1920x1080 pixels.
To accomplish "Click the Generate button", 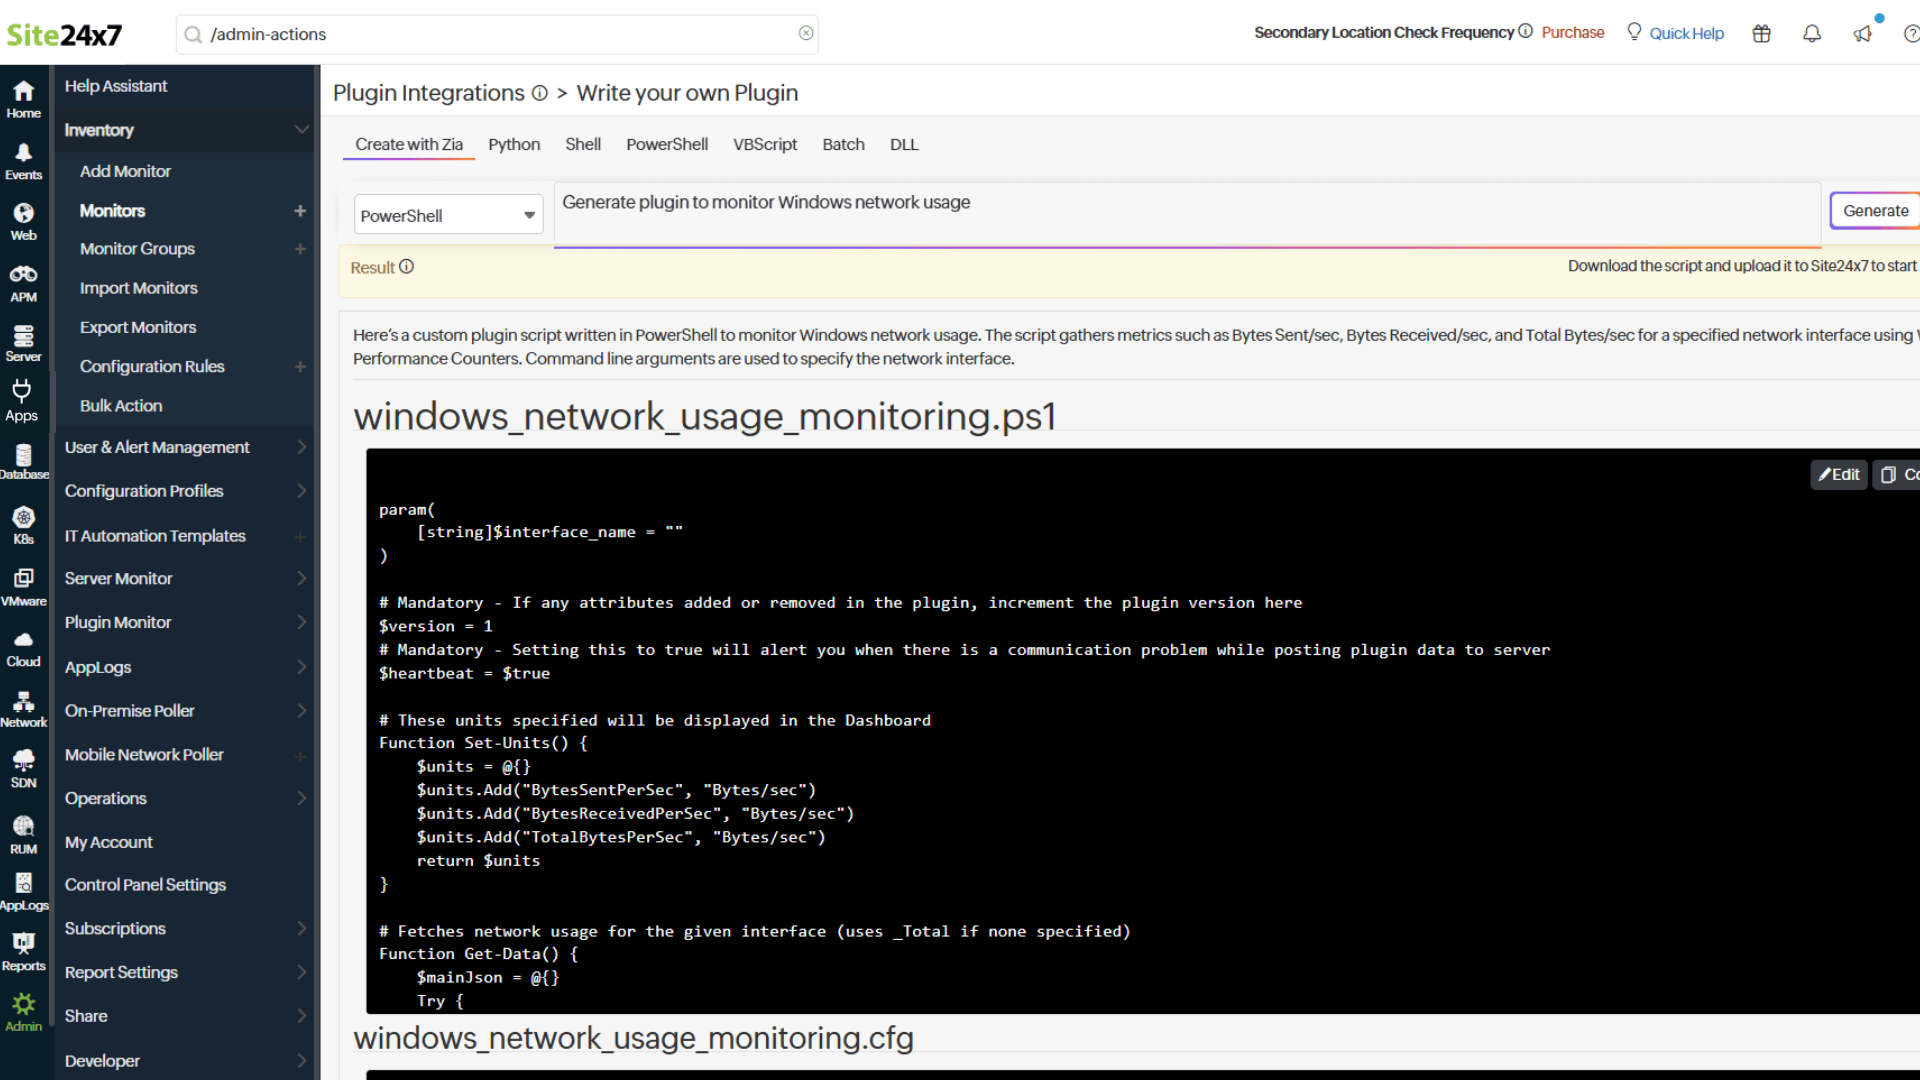I will coord(1875,211).
